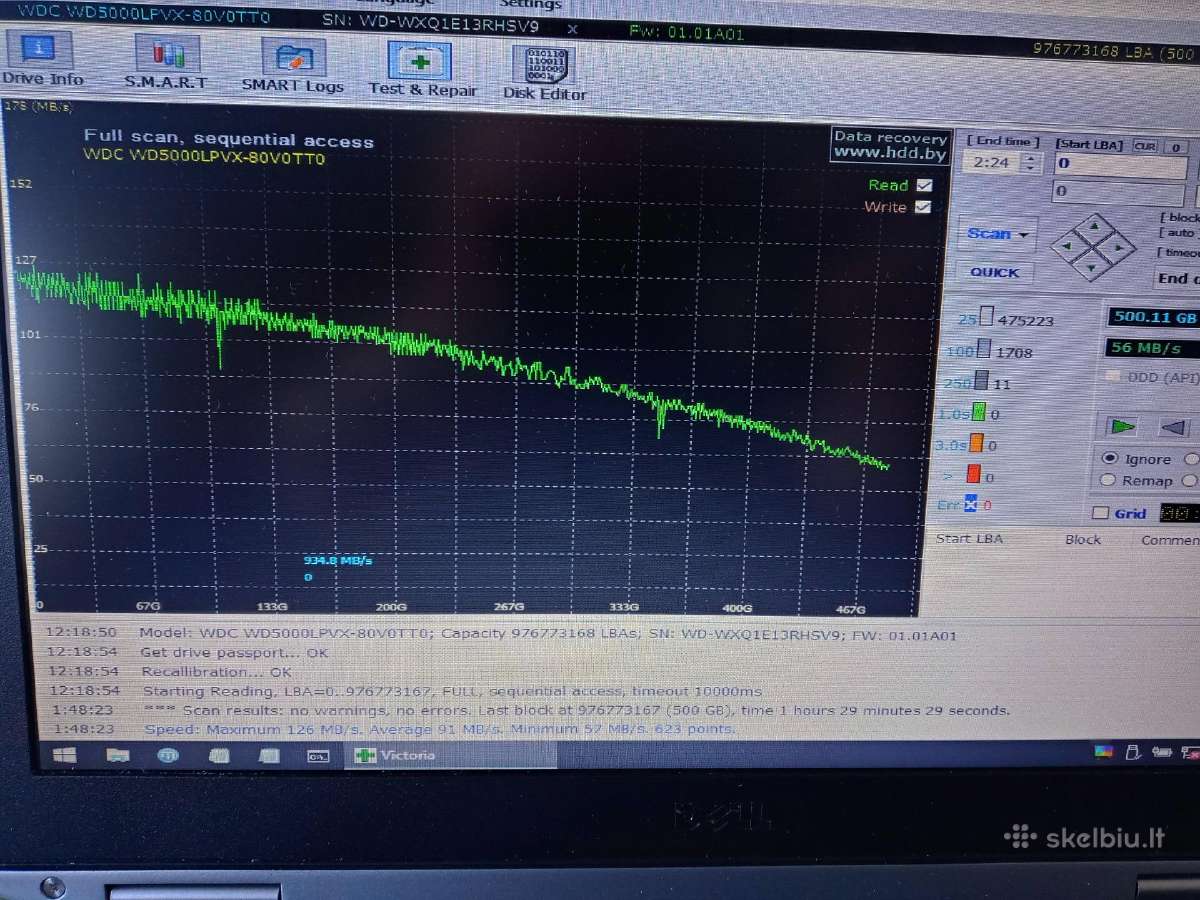The height and width of the screenshot is (900, 1200).
Task: Open the Windows Start menu
Action: pyautogui.click(x=63, y=756)
